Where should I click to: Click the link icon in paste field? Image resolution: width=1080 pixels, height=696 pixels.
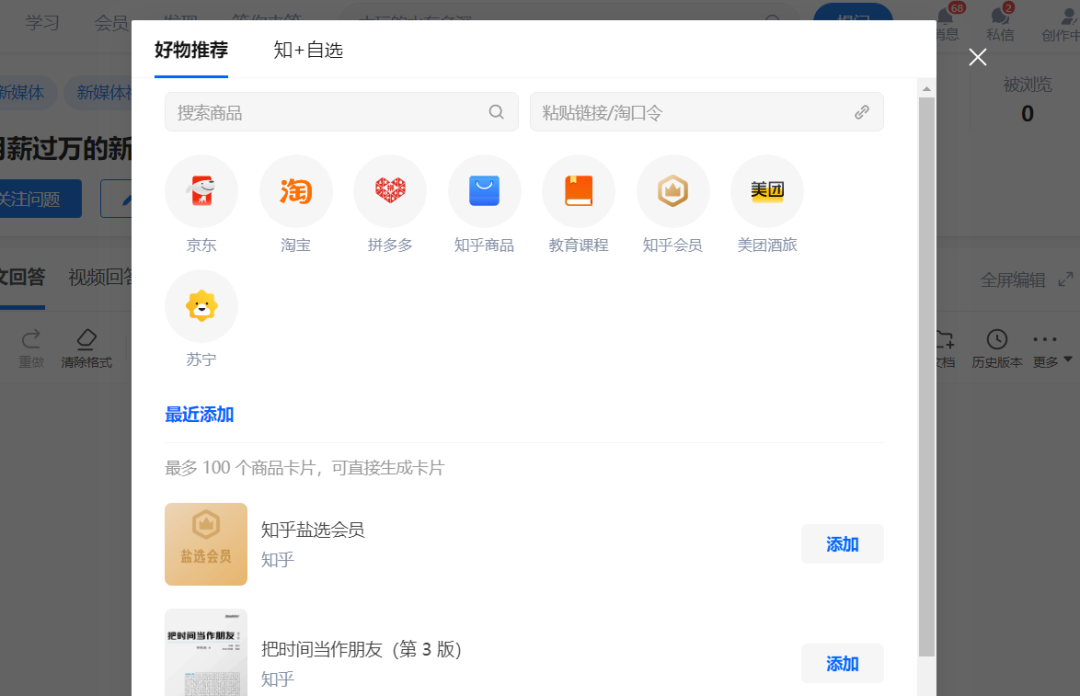[x=862, y=112]
